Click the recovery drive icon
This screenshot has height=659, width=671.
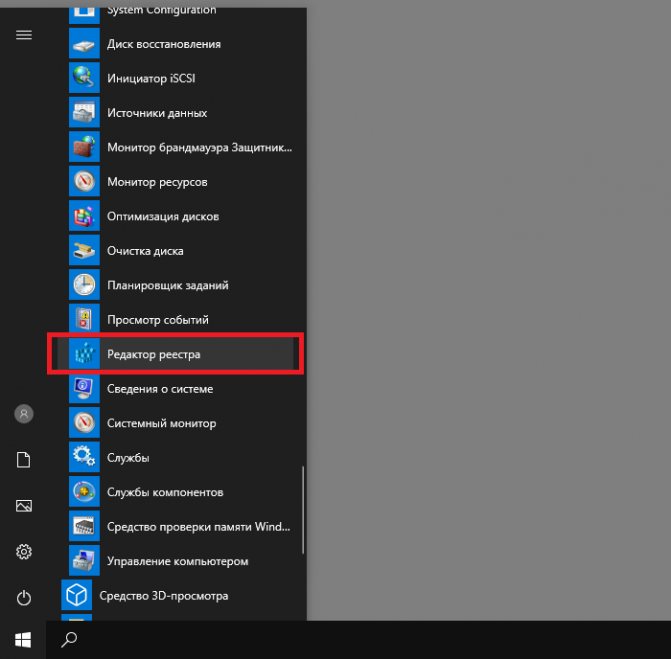point(84,43)
